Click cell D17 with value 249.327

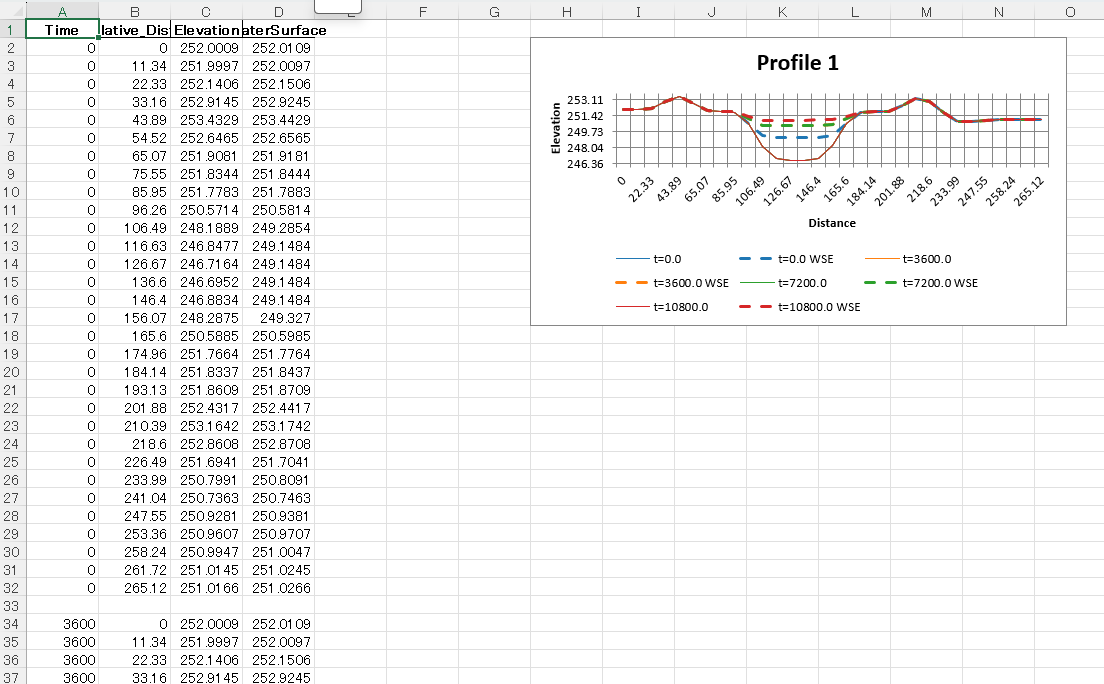(278, 318)
